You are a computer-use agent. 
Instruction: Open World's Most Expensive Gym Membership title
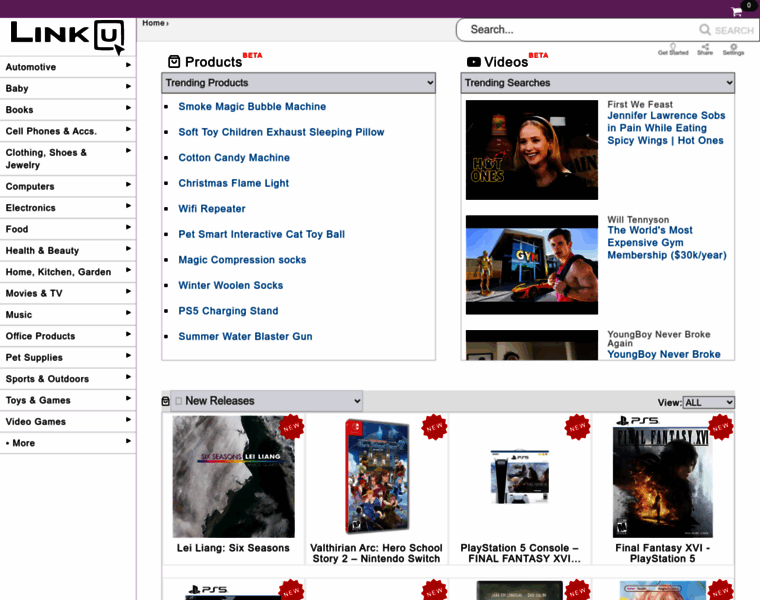667,242
